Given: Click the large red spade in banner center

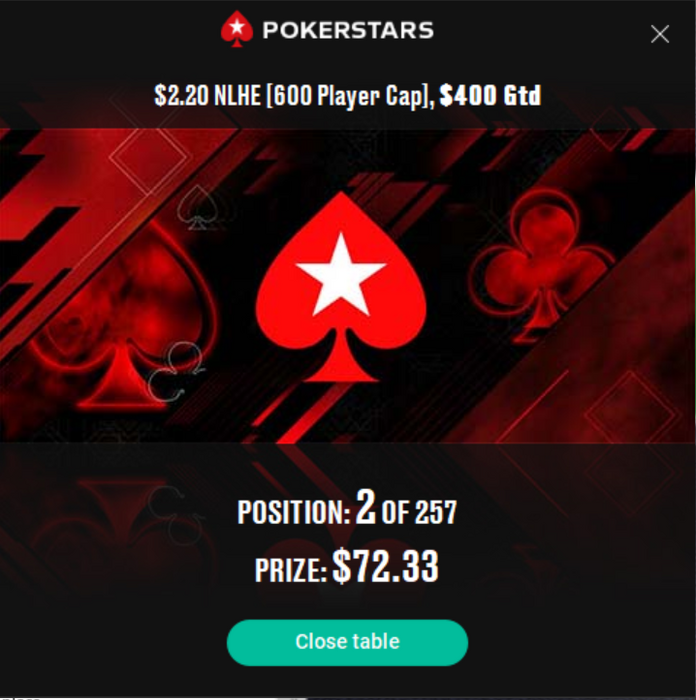Looking at the screenshot, I should [x=341, y=287].
